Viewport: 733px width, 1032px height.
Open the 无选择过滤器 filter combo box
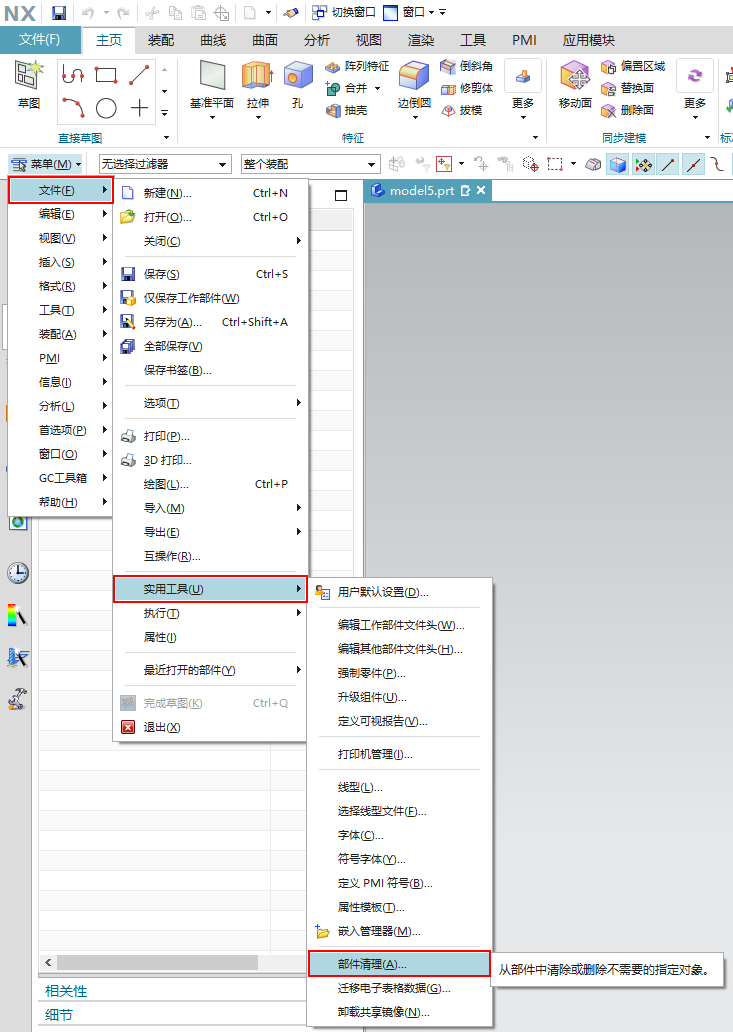pyautogui.click(x=164, y=164)
